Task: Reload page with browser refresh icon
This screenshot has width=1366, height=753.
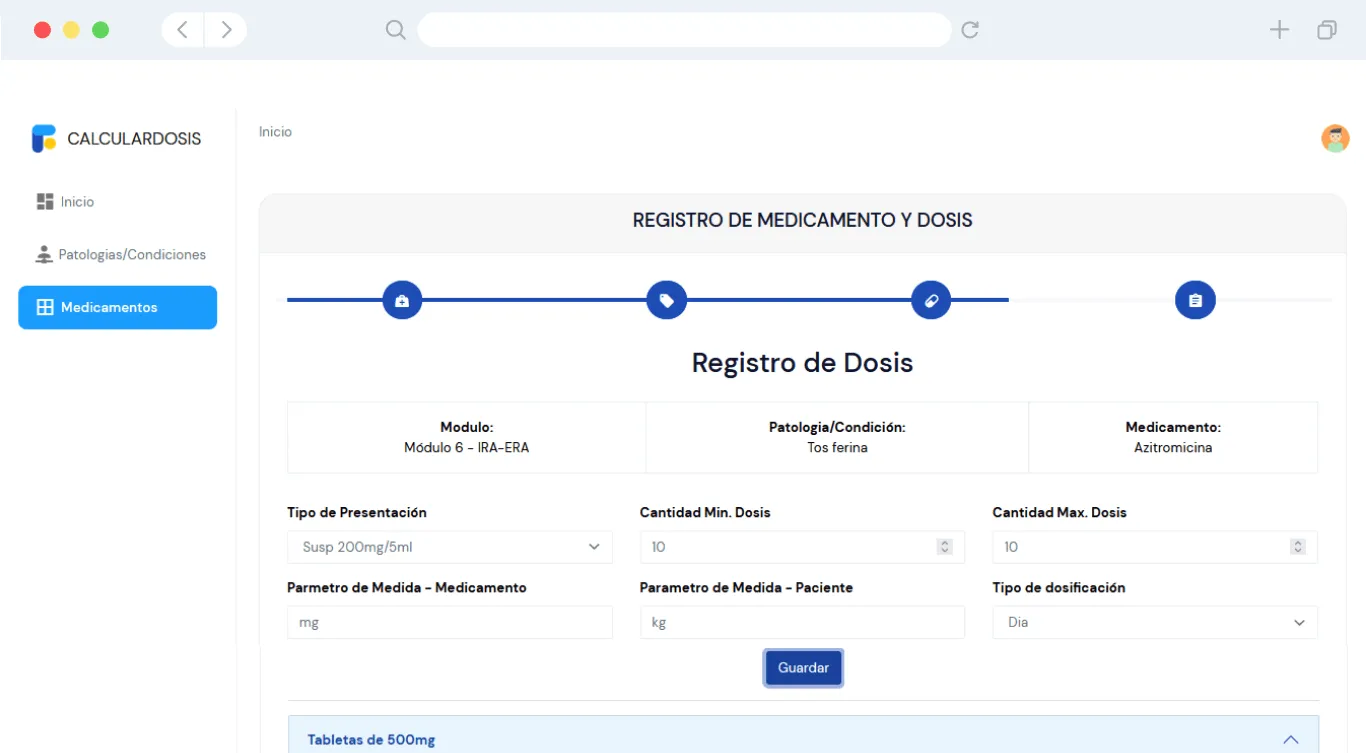Action: 969,30
